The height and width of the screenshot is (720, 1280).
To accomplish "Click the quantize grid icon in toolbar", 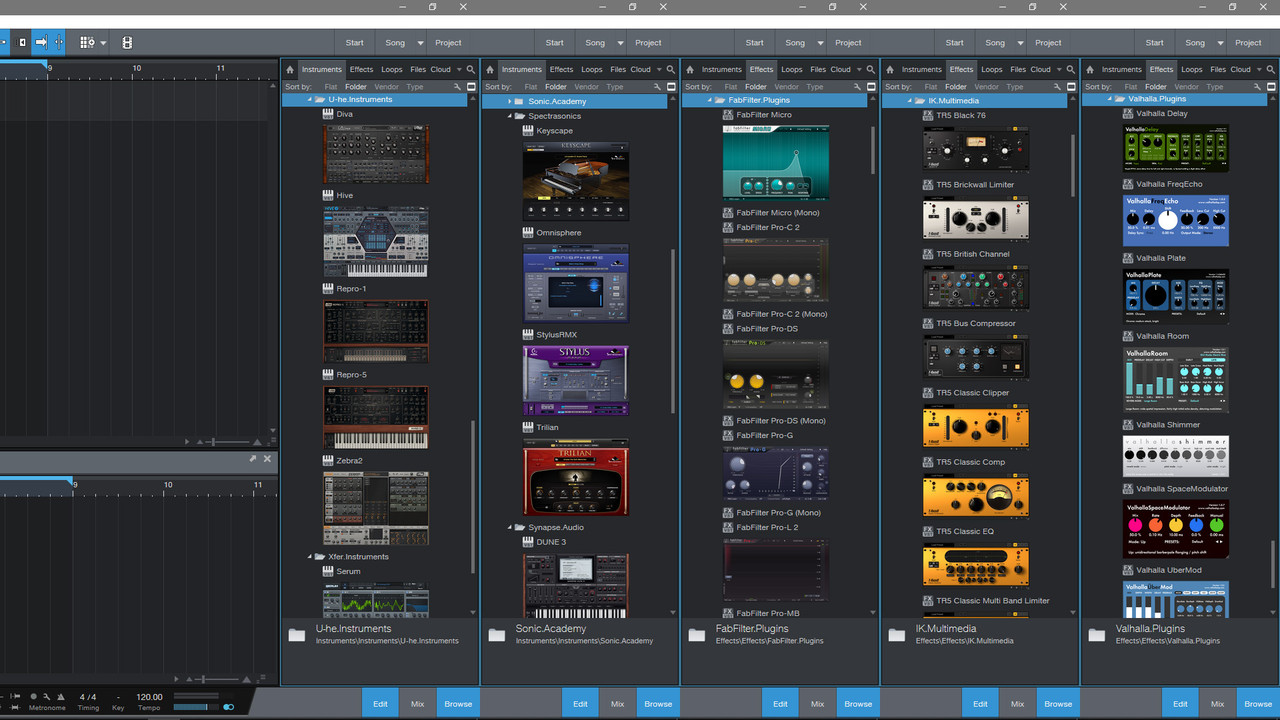I will tap(87, 43).
